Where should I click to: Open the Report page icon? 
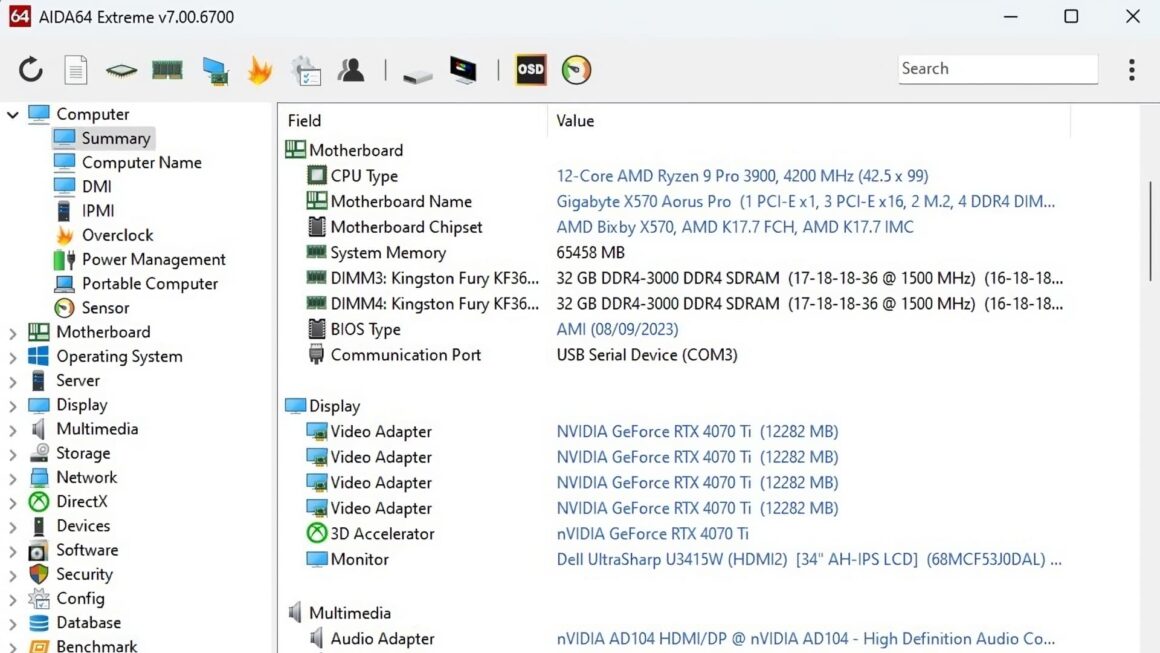pos(75,70)
